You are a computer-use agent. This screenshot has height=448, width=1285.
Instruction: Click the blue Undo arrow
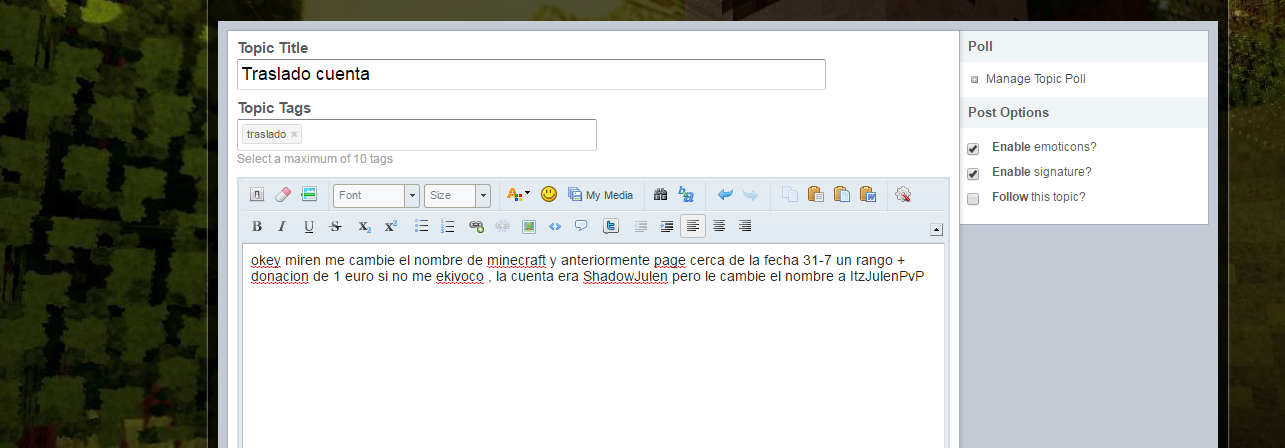click(725, 195)
